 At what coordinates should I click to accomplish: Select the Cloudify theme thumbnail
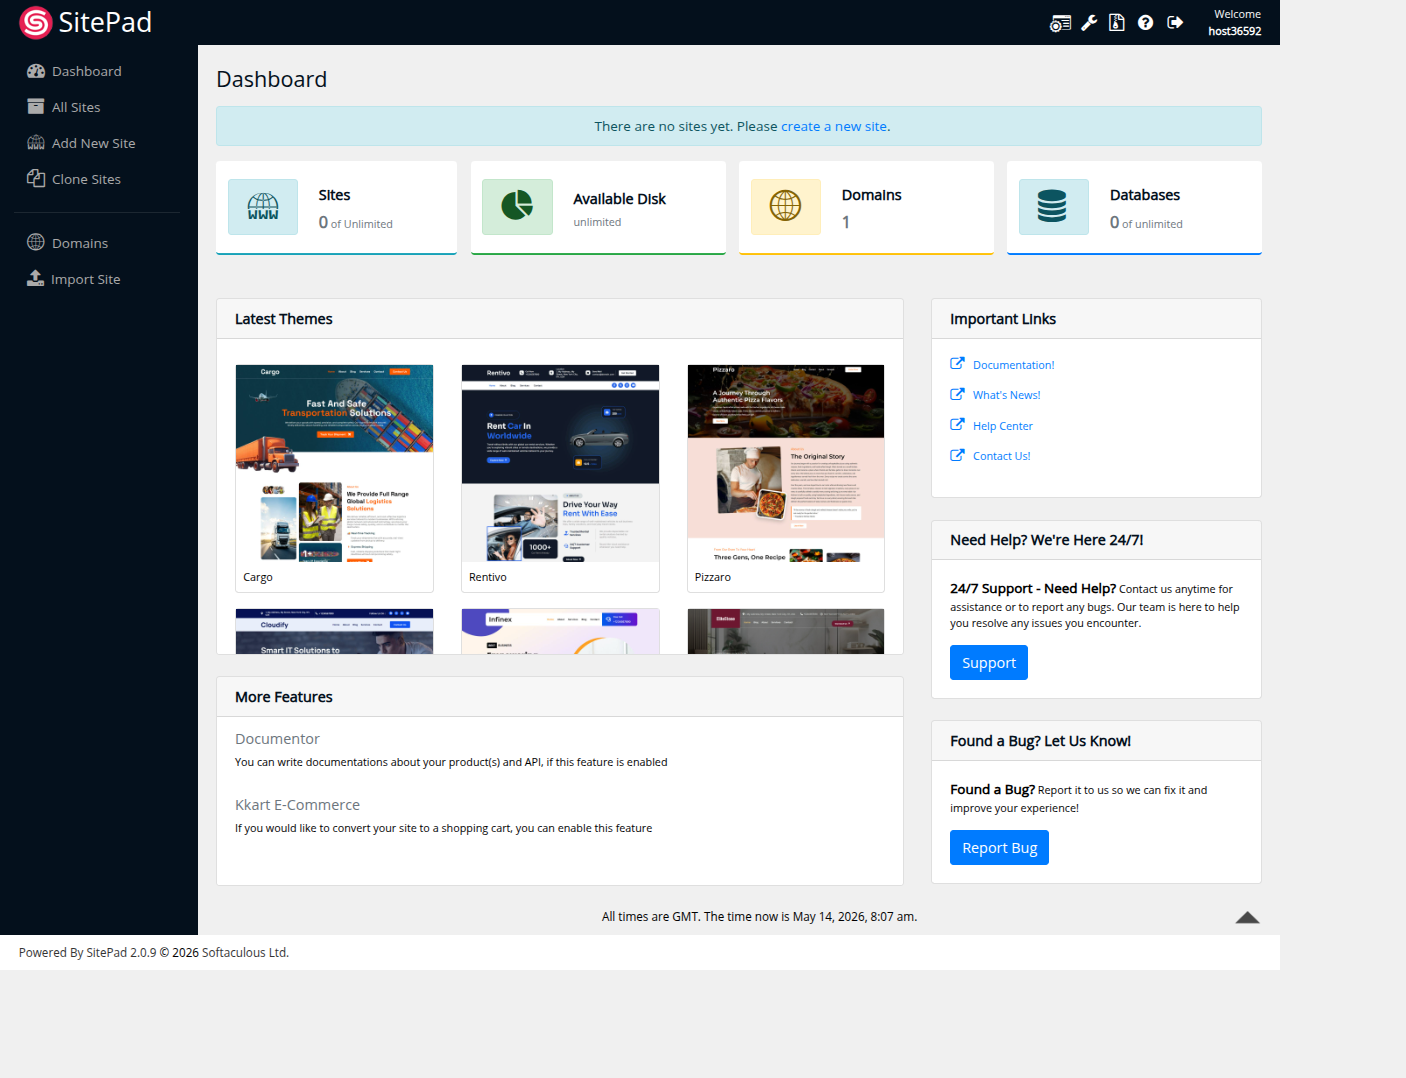tap(334, 631)
